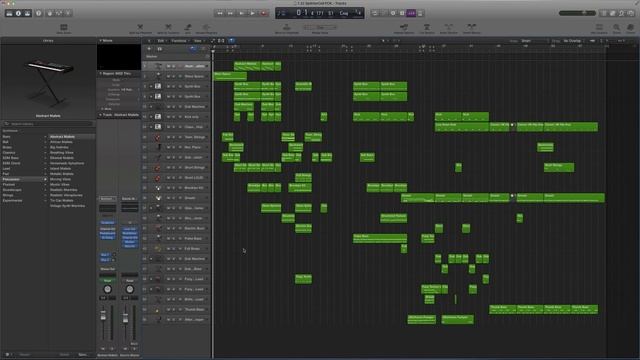This screenshot has height=360, width=640.
Task: Click the Set Locators toolbar icon
Action: [599, 29]
